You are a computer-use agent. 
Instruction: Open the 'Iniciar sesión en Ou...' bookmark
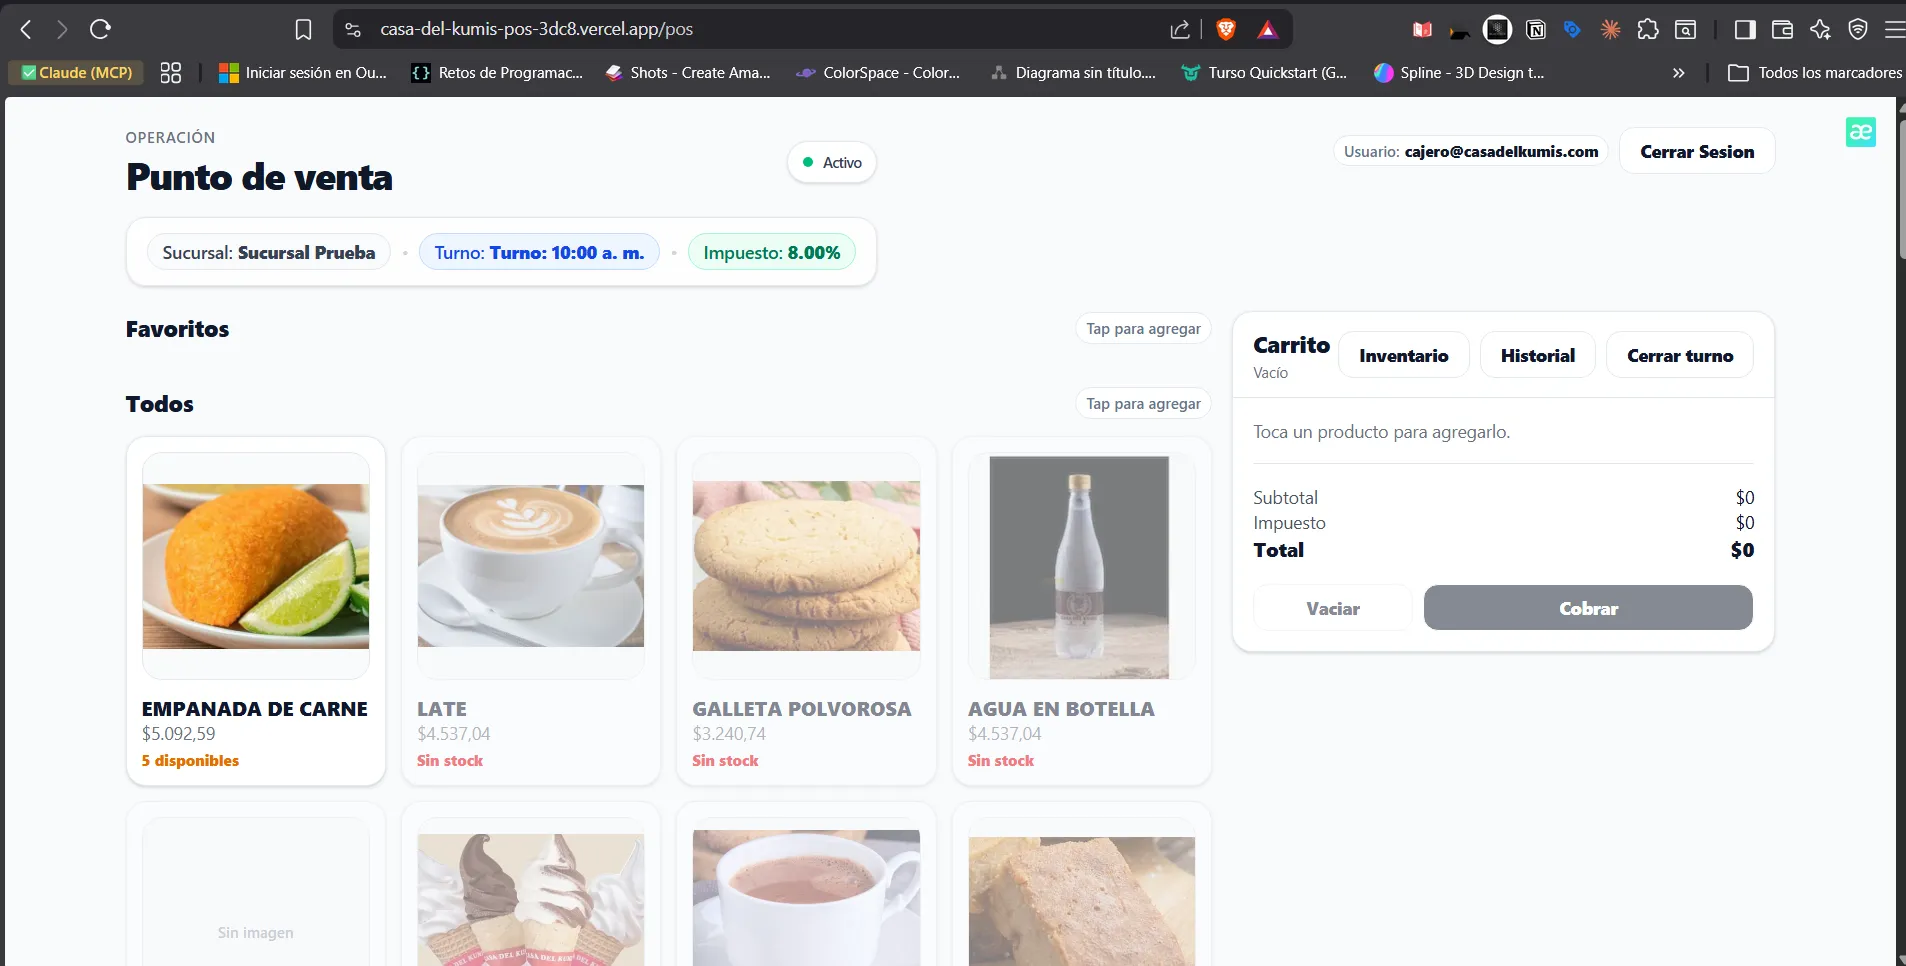[x=303, y=73]
